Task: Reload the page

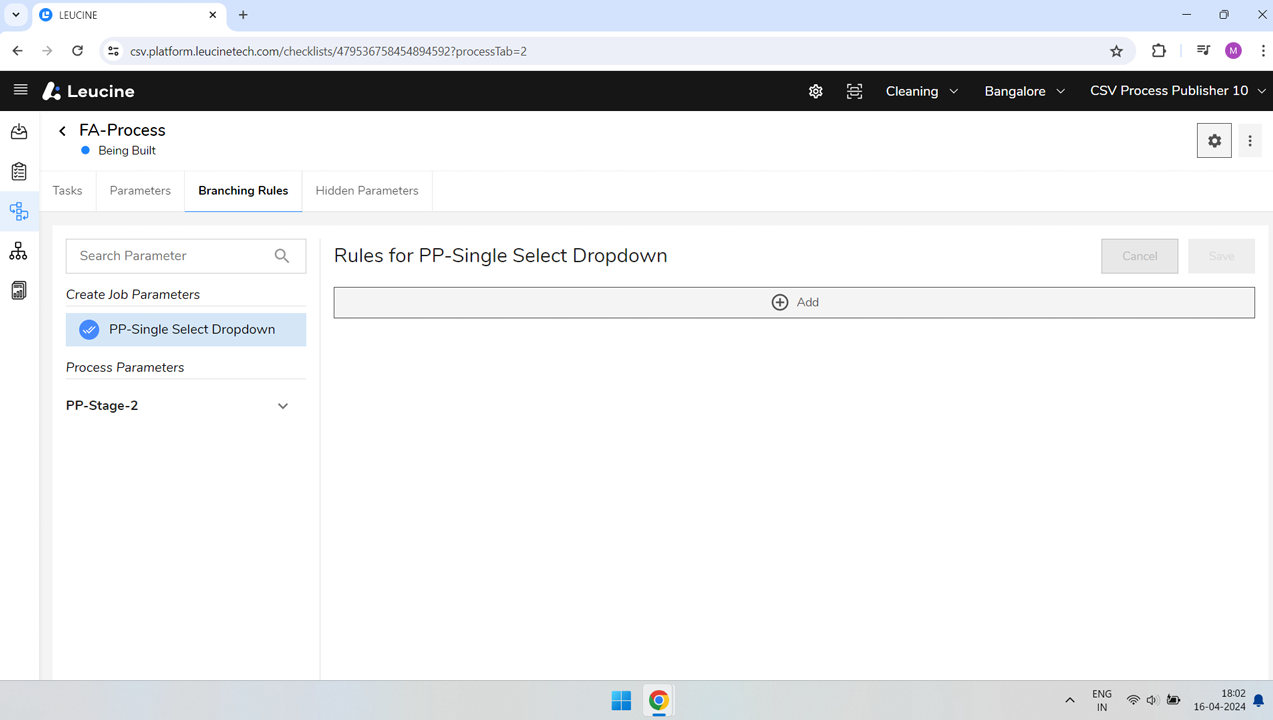Action: (x=77, y=51)
